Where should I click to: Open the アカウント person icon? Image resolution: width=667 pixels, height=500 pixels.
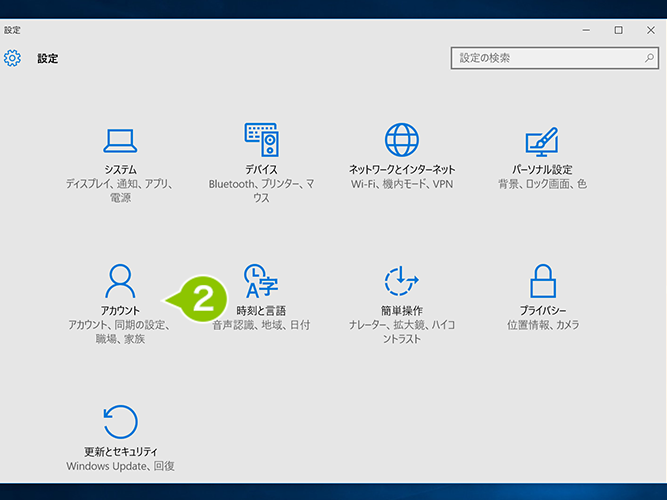pyautogui.click(x=120, y=281)
